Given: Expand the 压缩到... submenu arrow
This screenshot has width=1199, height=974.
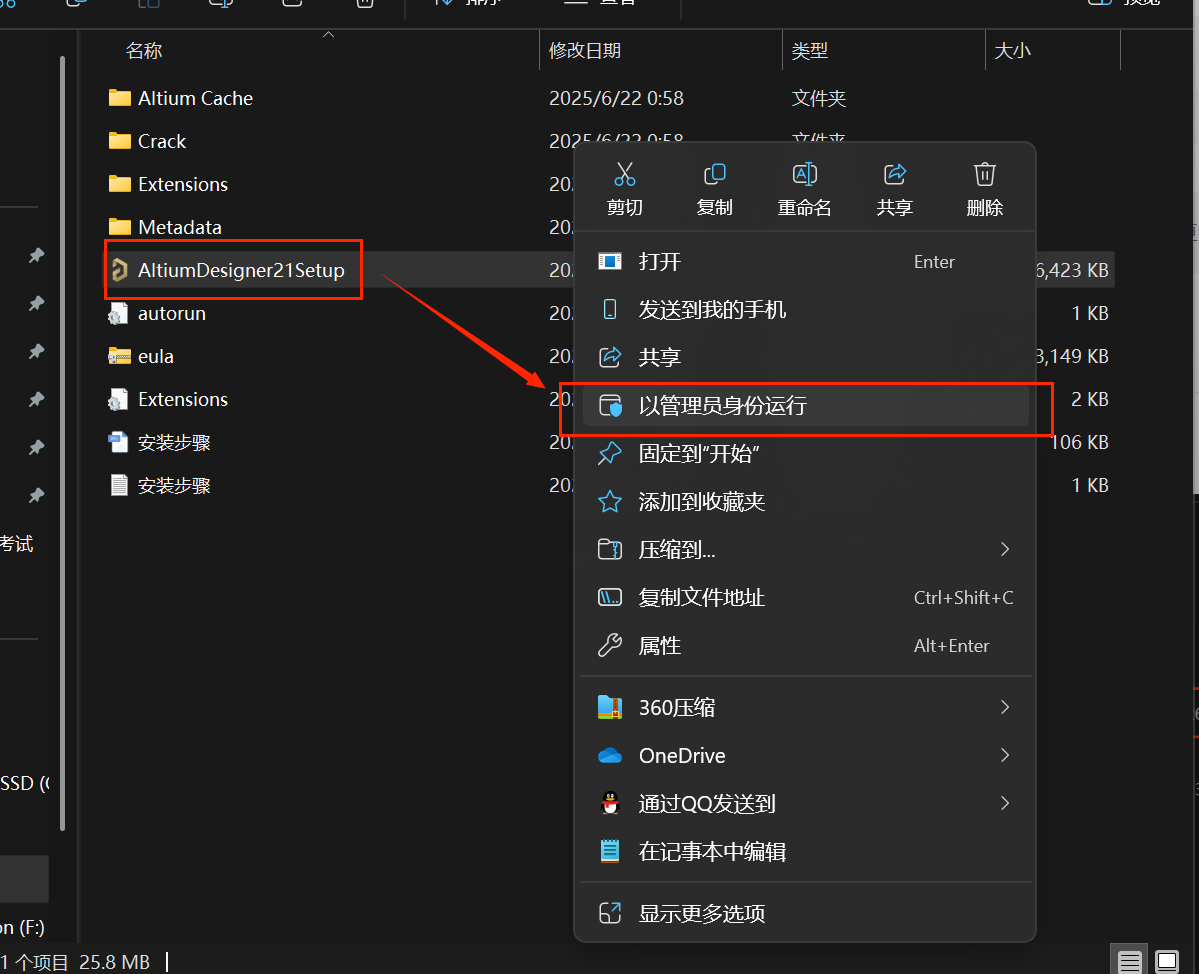Looking at the screenshot, I should [1005, 549].
